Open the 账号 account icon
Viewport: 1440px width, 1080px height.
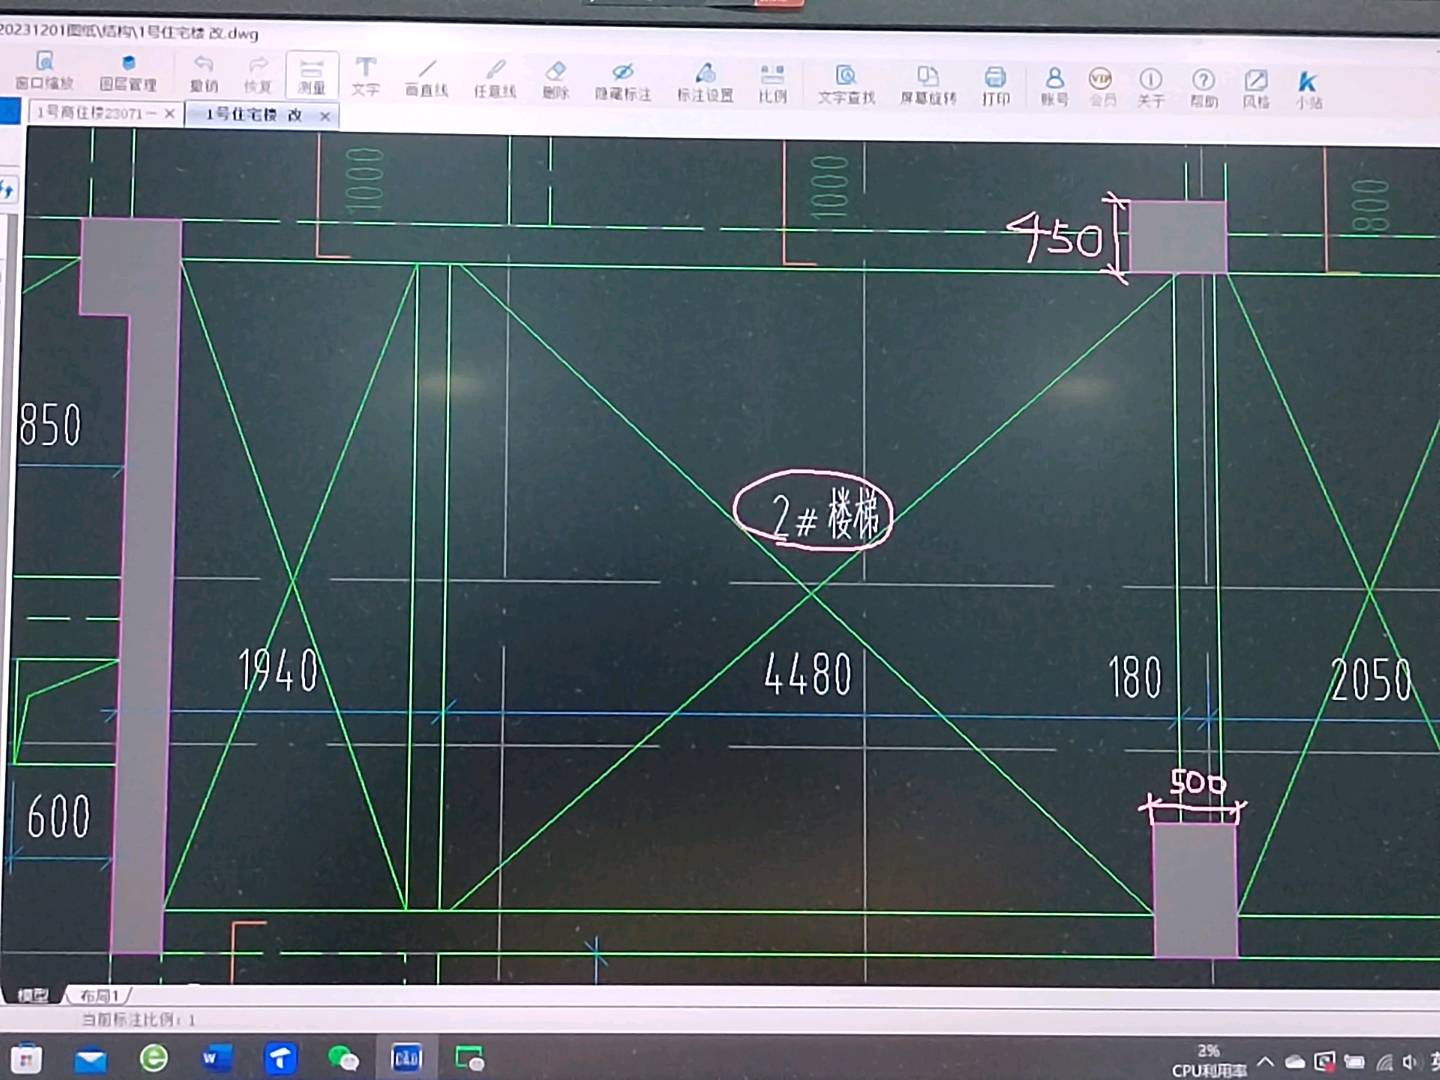pos(1054,86)
